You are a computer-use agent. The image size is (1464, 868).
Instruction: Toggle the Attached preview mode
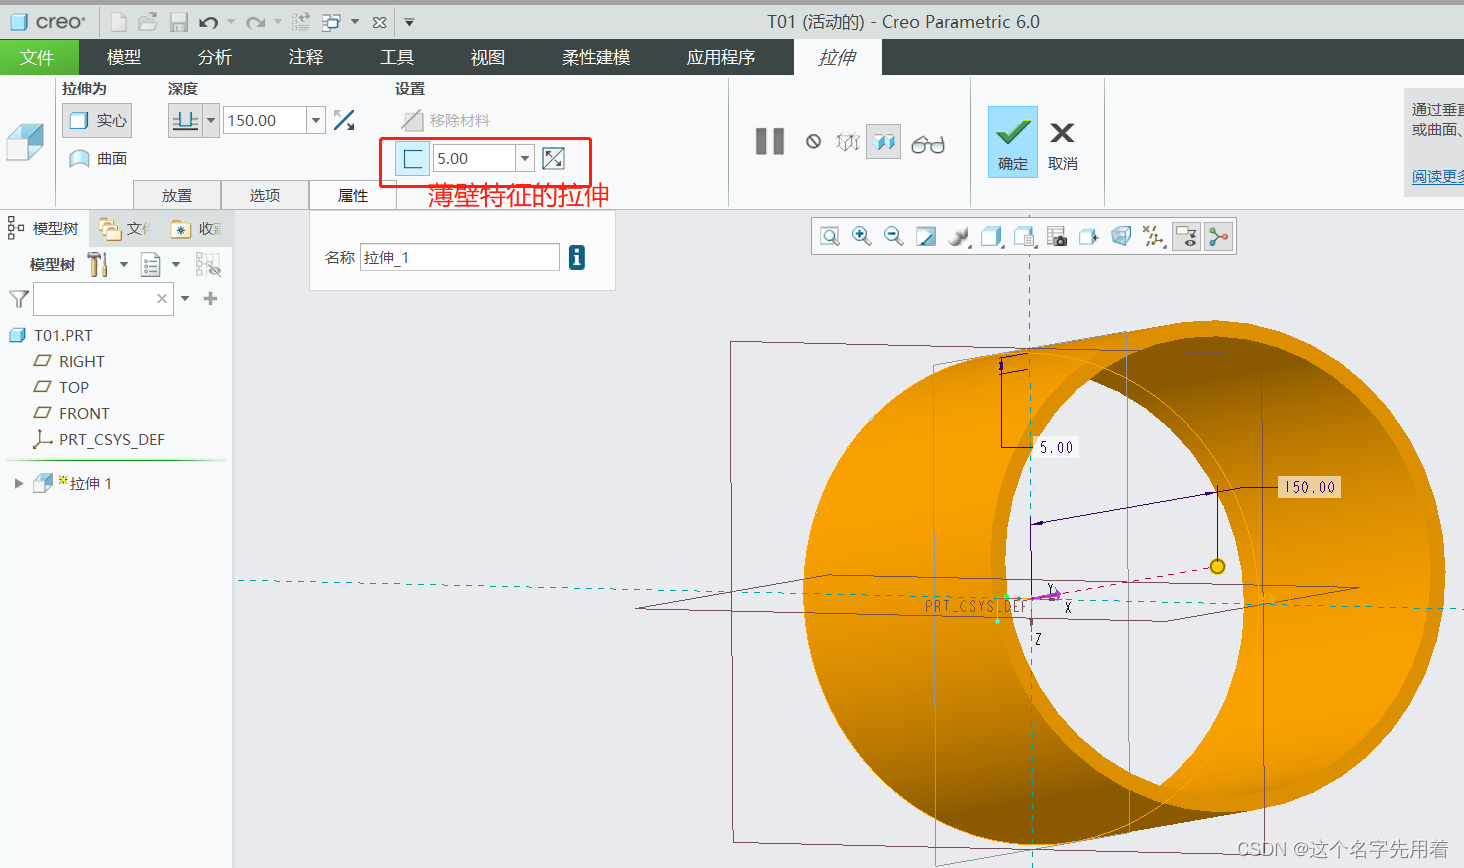point(884,142)
